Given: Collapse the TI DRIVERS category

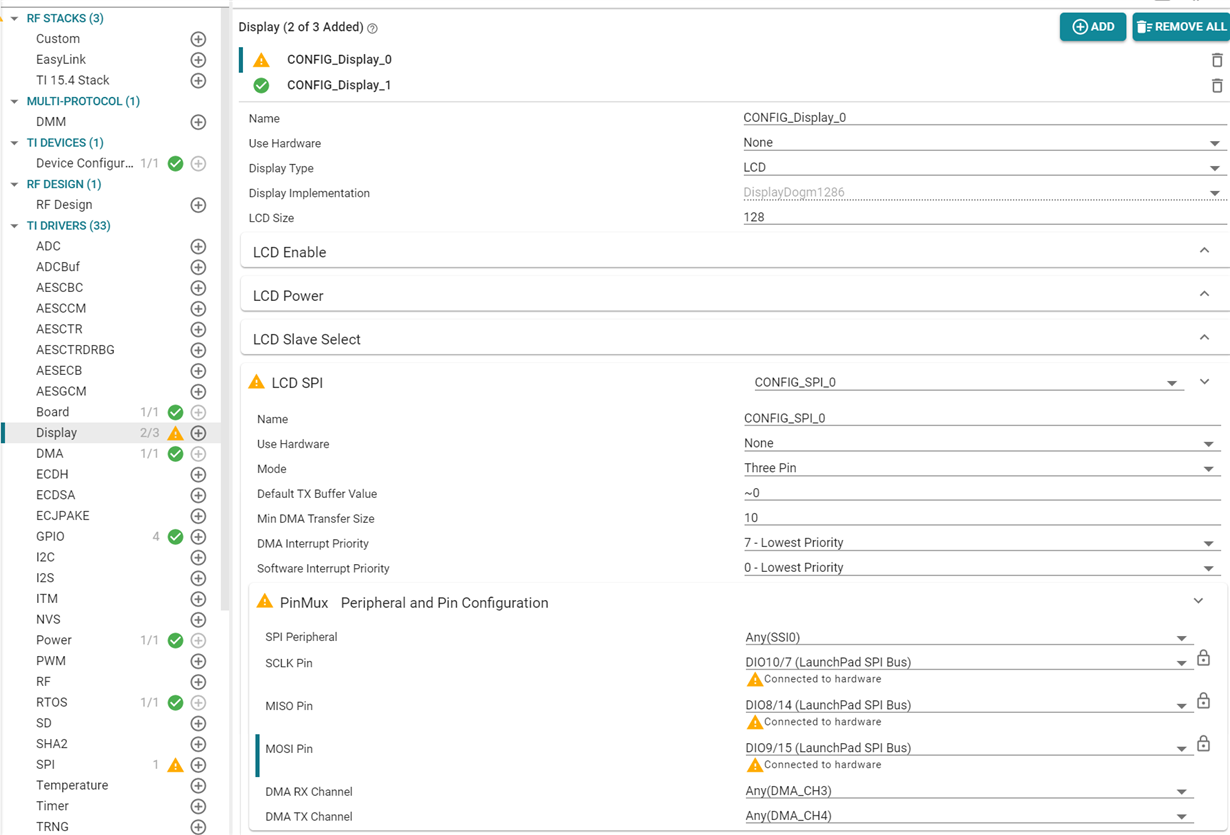Looking at the screenshot, I should point(14,226).
